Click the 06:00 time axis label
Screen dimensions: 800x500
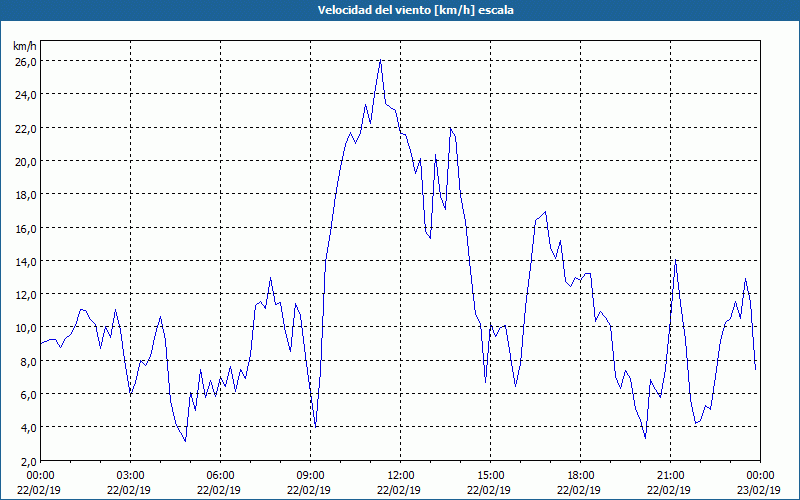[220, 476]
